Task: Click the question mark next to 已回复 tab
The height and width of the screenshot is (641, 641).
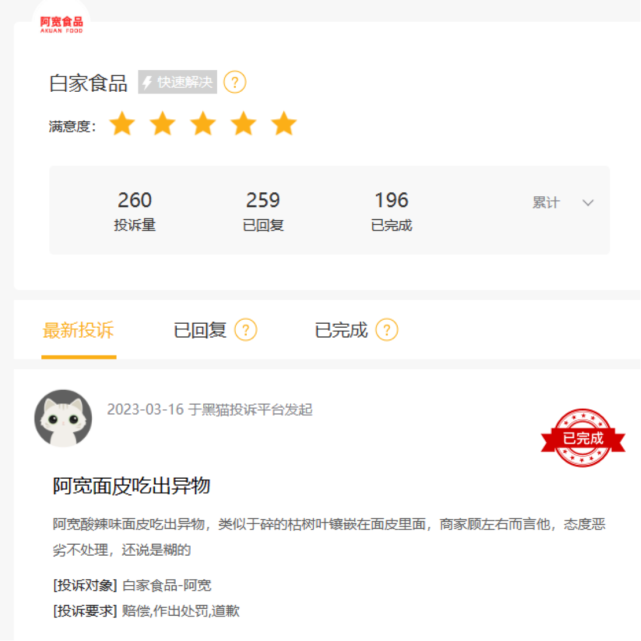Action: pyautogui.click(x=246, y=330)
